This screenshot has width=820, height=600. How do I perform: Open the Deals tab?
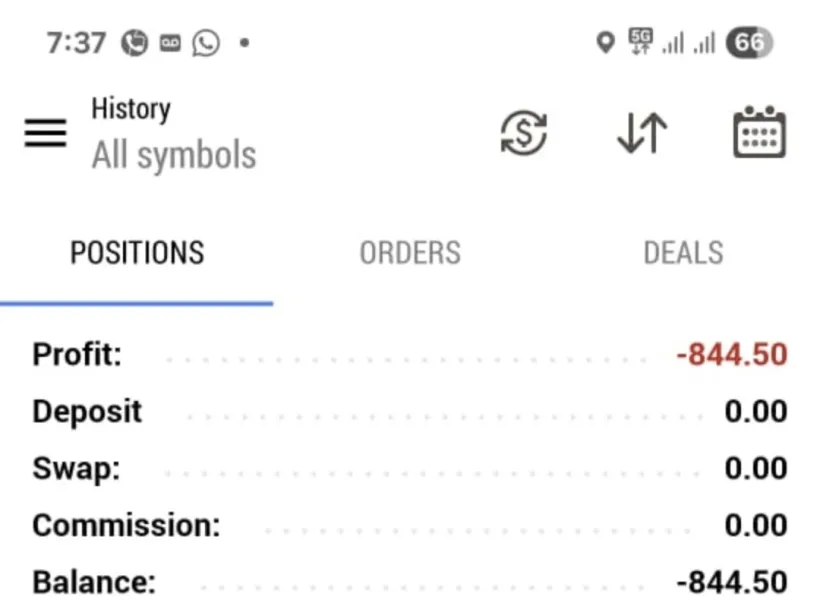coord(683,253)
